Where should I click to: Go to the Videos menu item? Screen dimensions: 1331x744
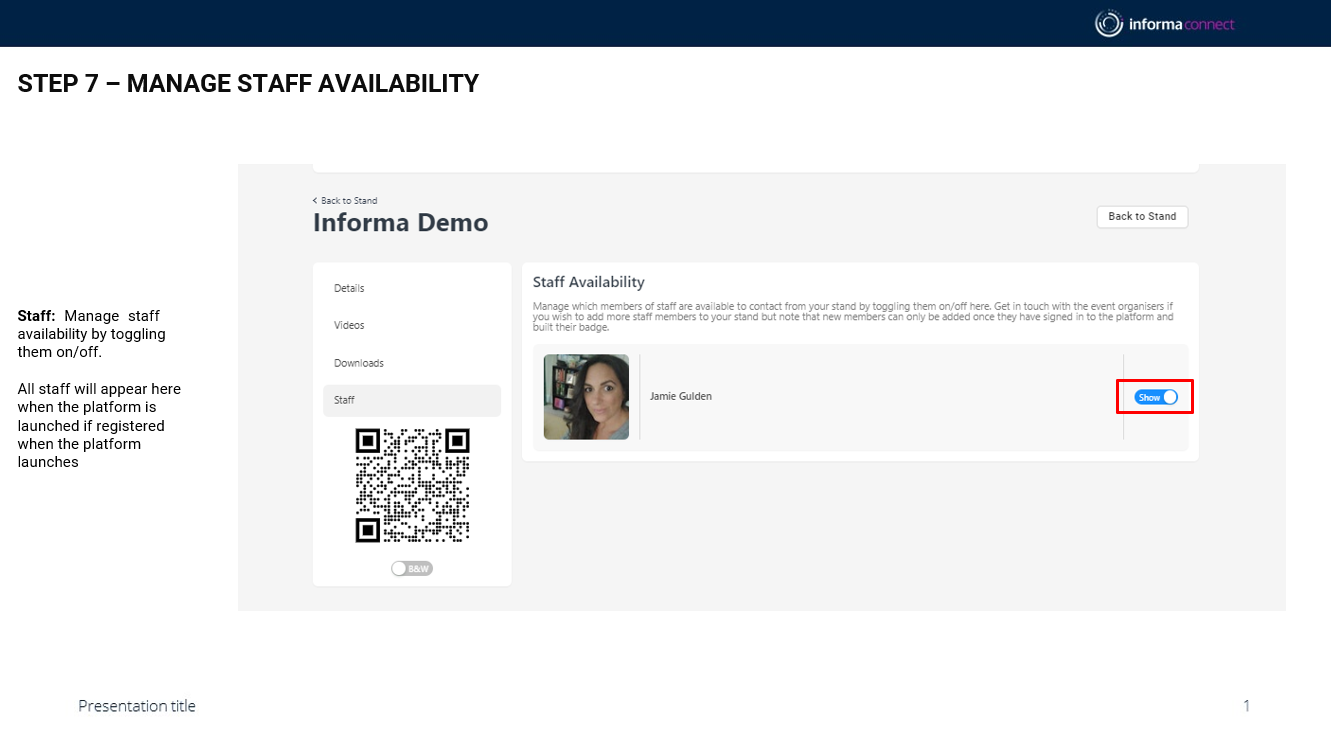point(349,325)
